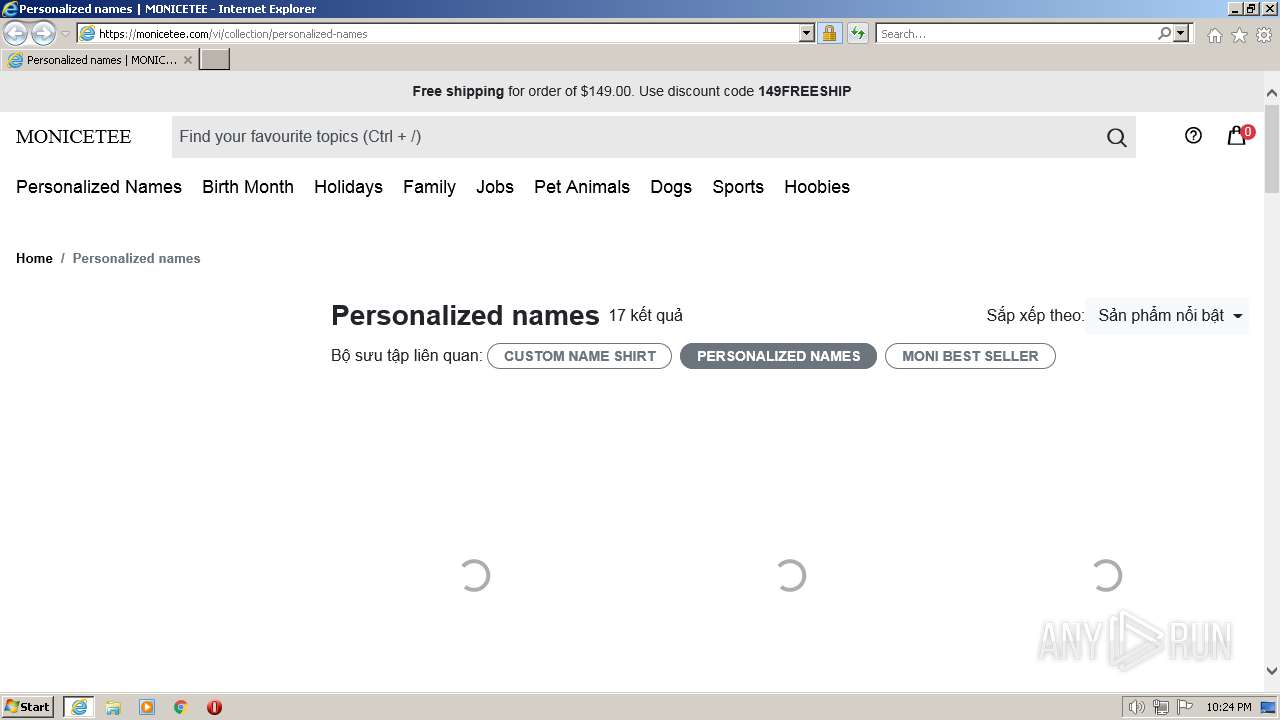Open Sports menu item
The image size is (1280, 720).
[738, 187]
